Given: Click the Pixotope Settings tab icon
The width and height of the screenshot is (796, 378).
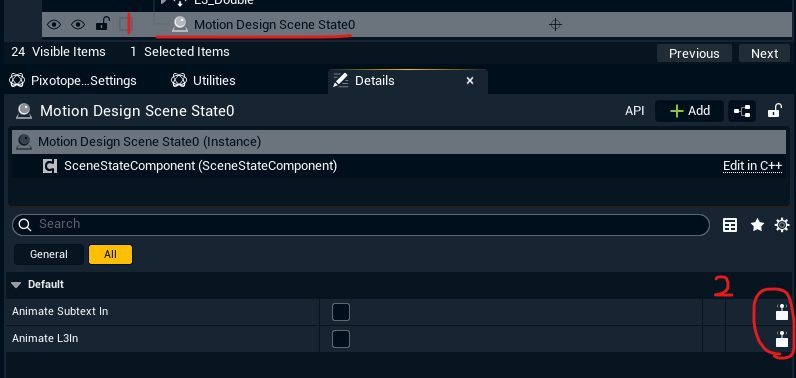Looking at the screenshot, I should (x=17, y=81).
